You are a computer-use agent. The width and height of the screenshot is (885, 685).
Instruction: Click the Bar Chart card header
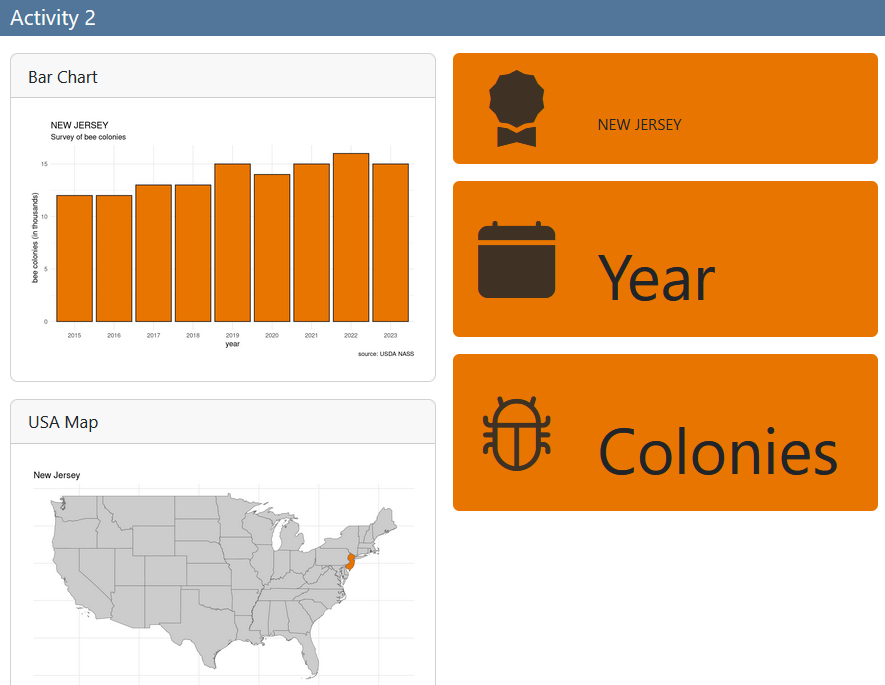click(63, 77)
